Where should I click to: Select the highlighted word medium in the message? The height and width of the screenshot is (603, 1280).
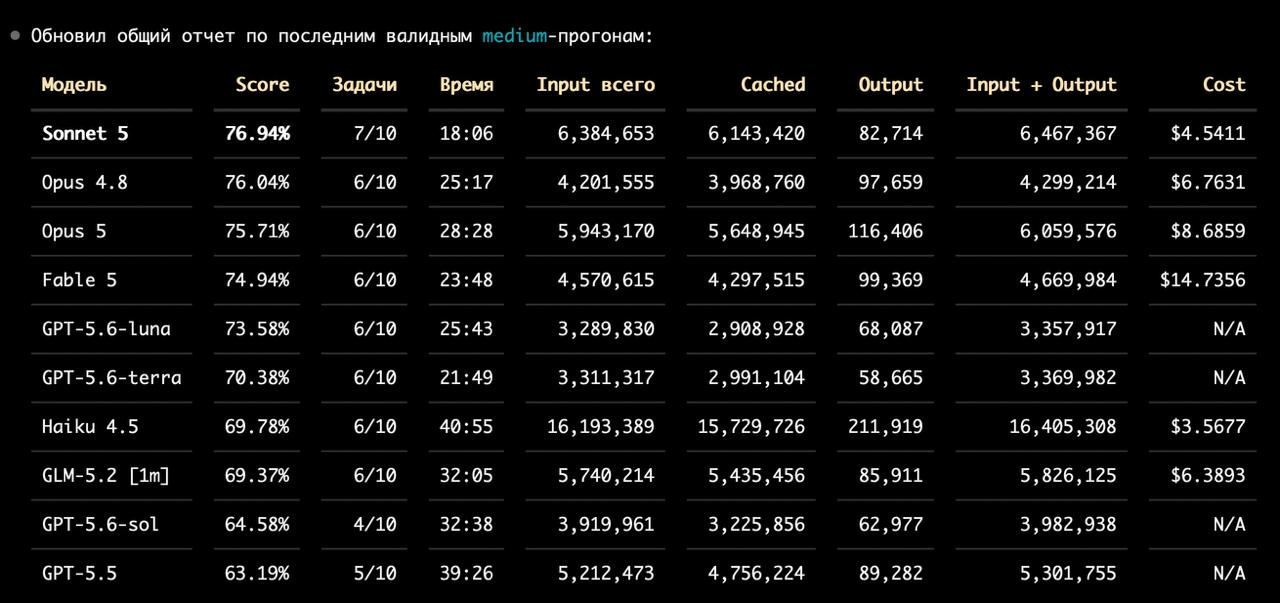point(514,36)
